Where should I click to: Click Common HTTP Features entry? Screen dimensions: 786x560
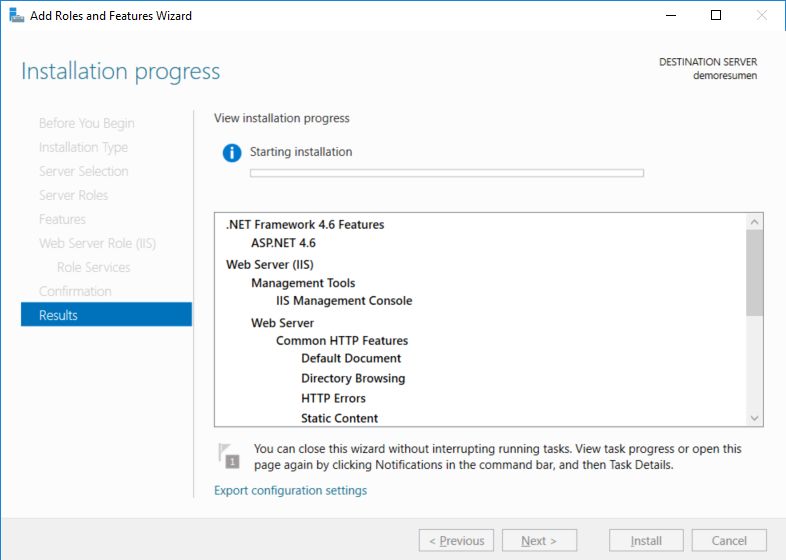click(342, 341)
